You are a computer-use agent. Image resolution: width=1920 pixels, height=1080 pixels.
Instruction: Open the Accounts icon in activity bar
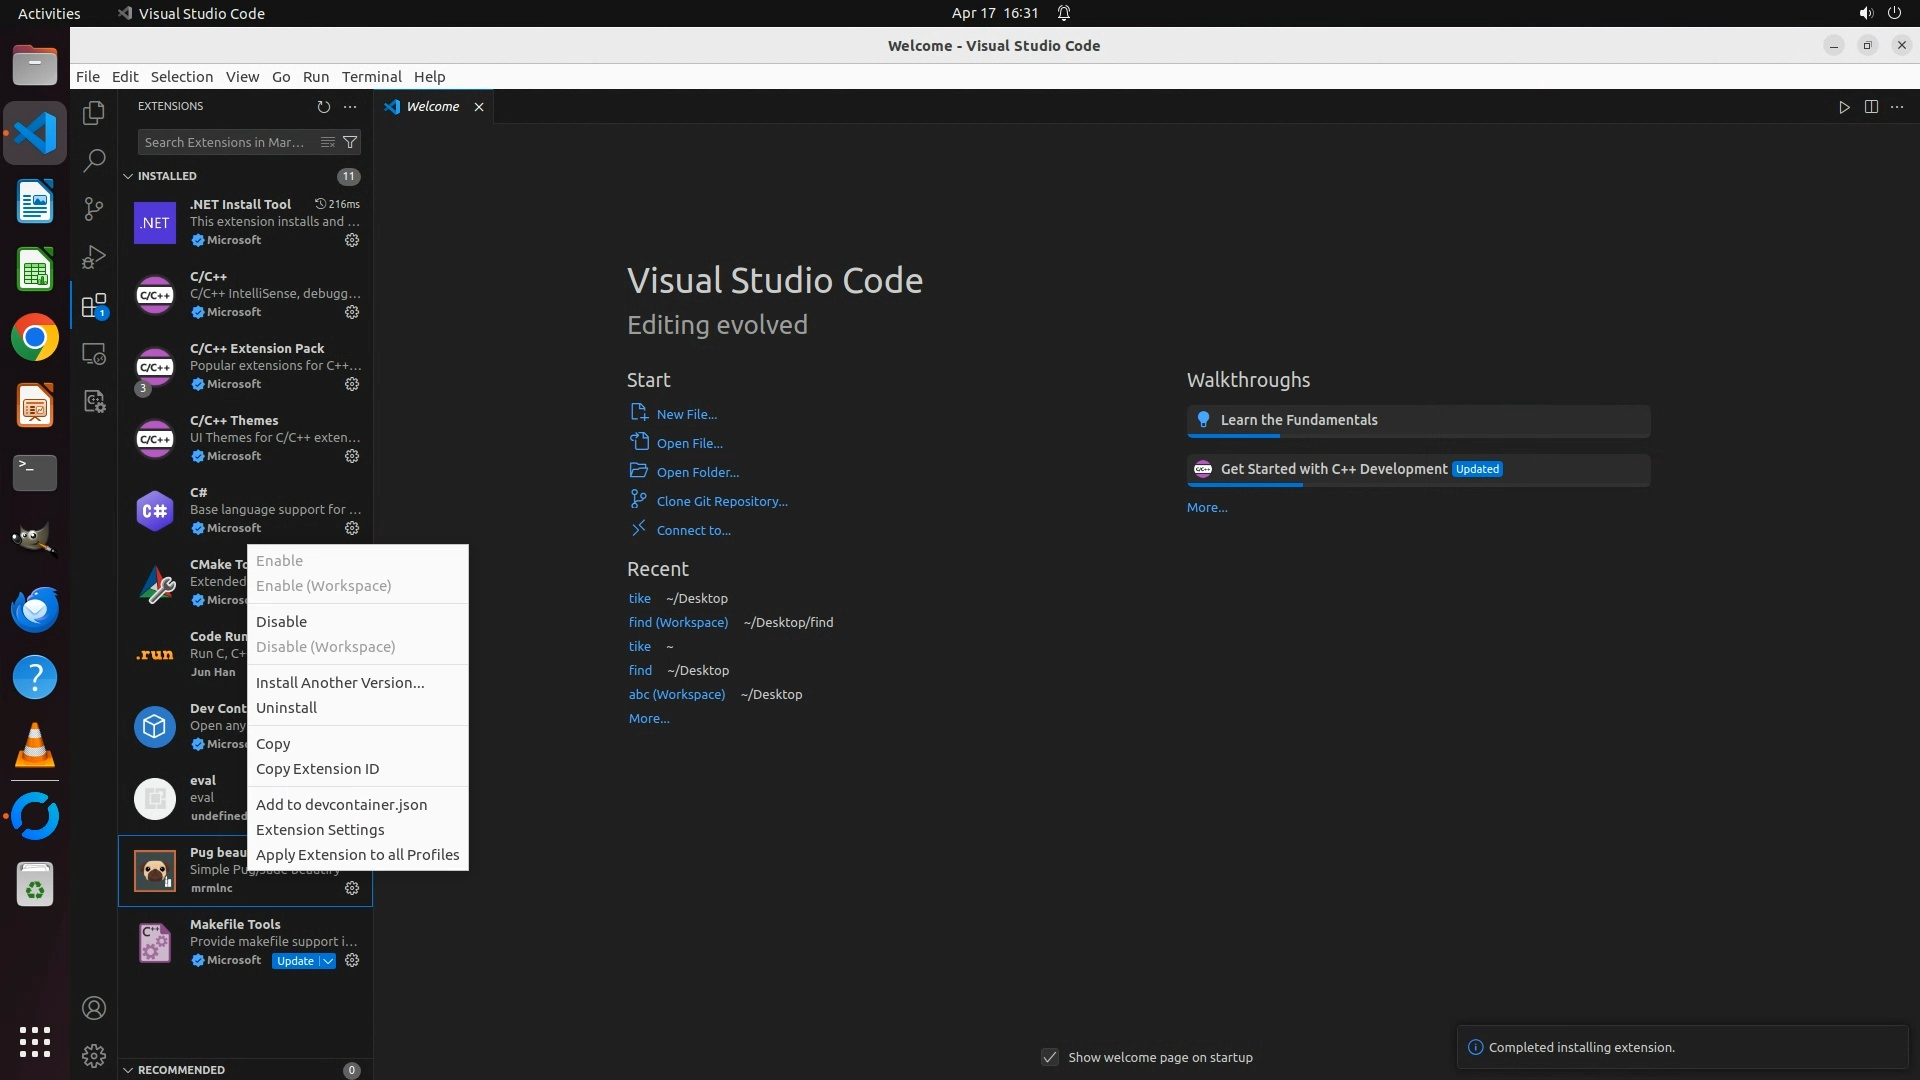(x=94, y=1008)
